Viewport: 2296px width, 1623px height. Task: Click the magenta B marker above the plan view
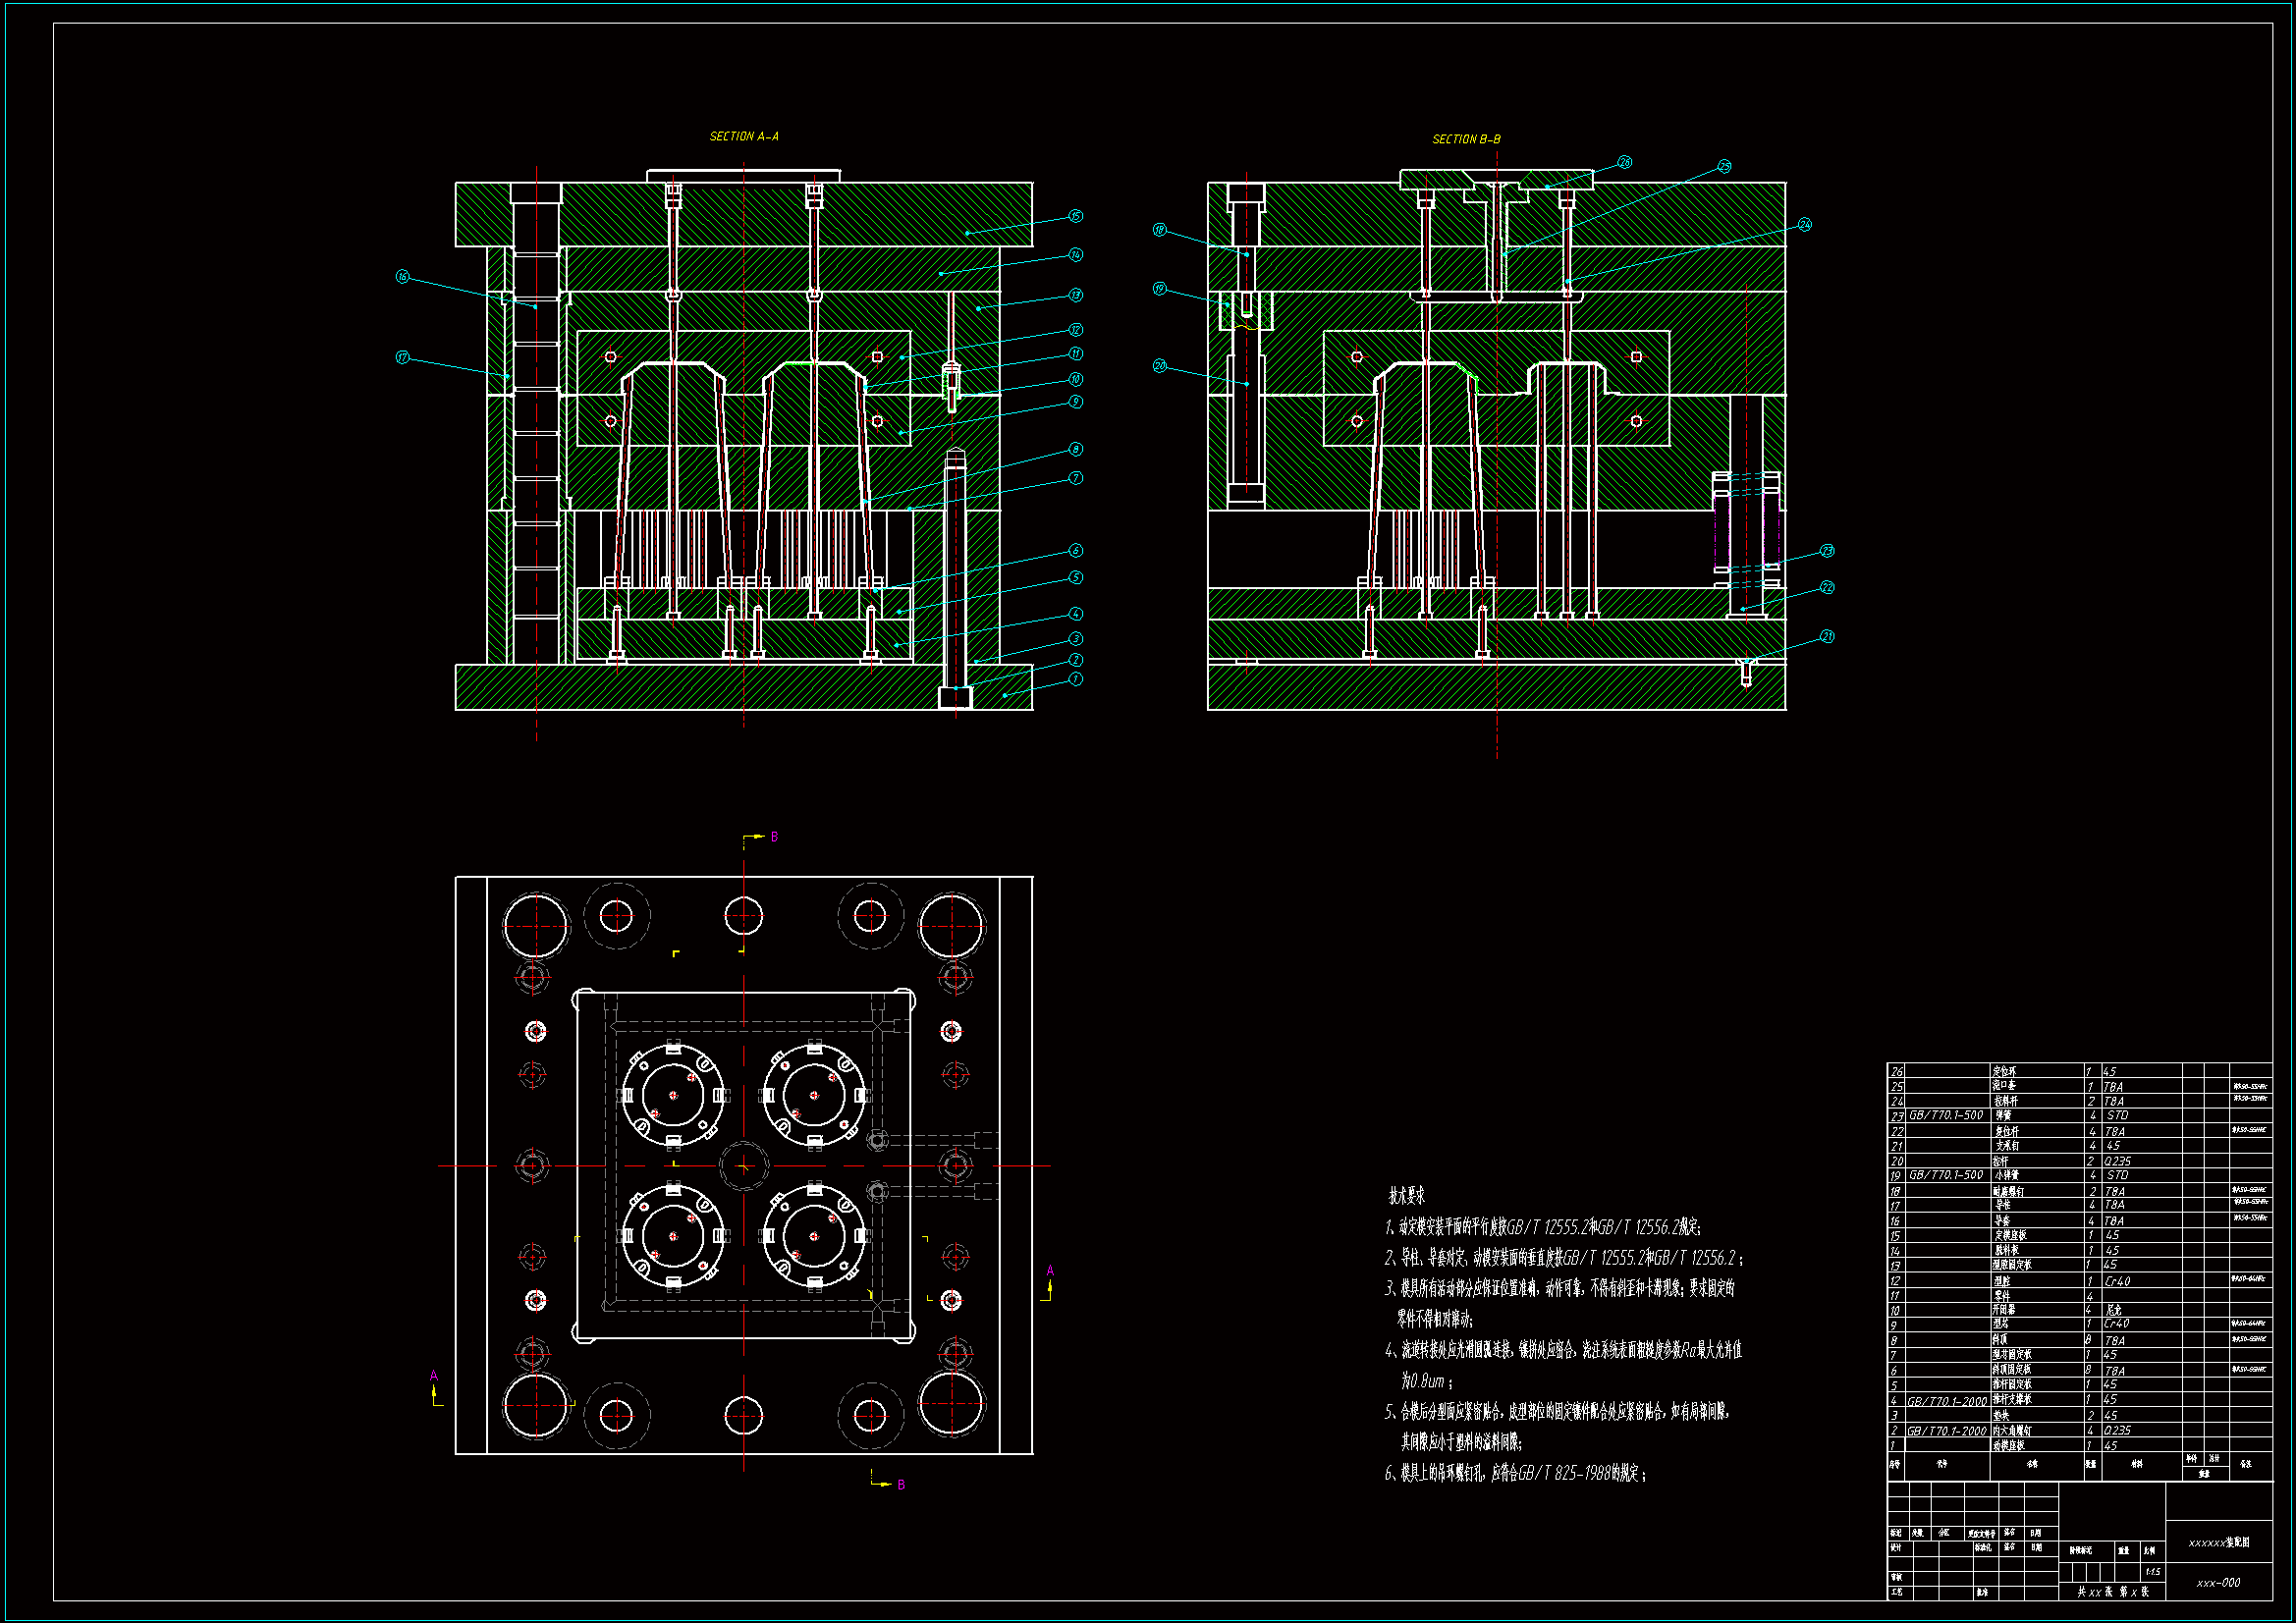(774, 837)
